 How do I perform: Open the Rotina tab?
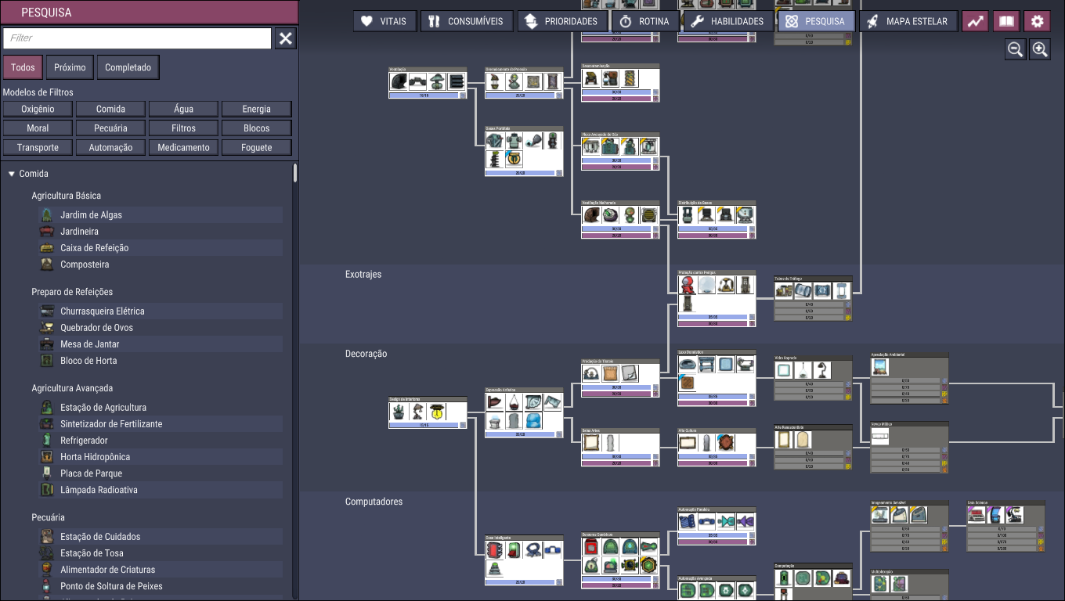[x=645, y=21]
